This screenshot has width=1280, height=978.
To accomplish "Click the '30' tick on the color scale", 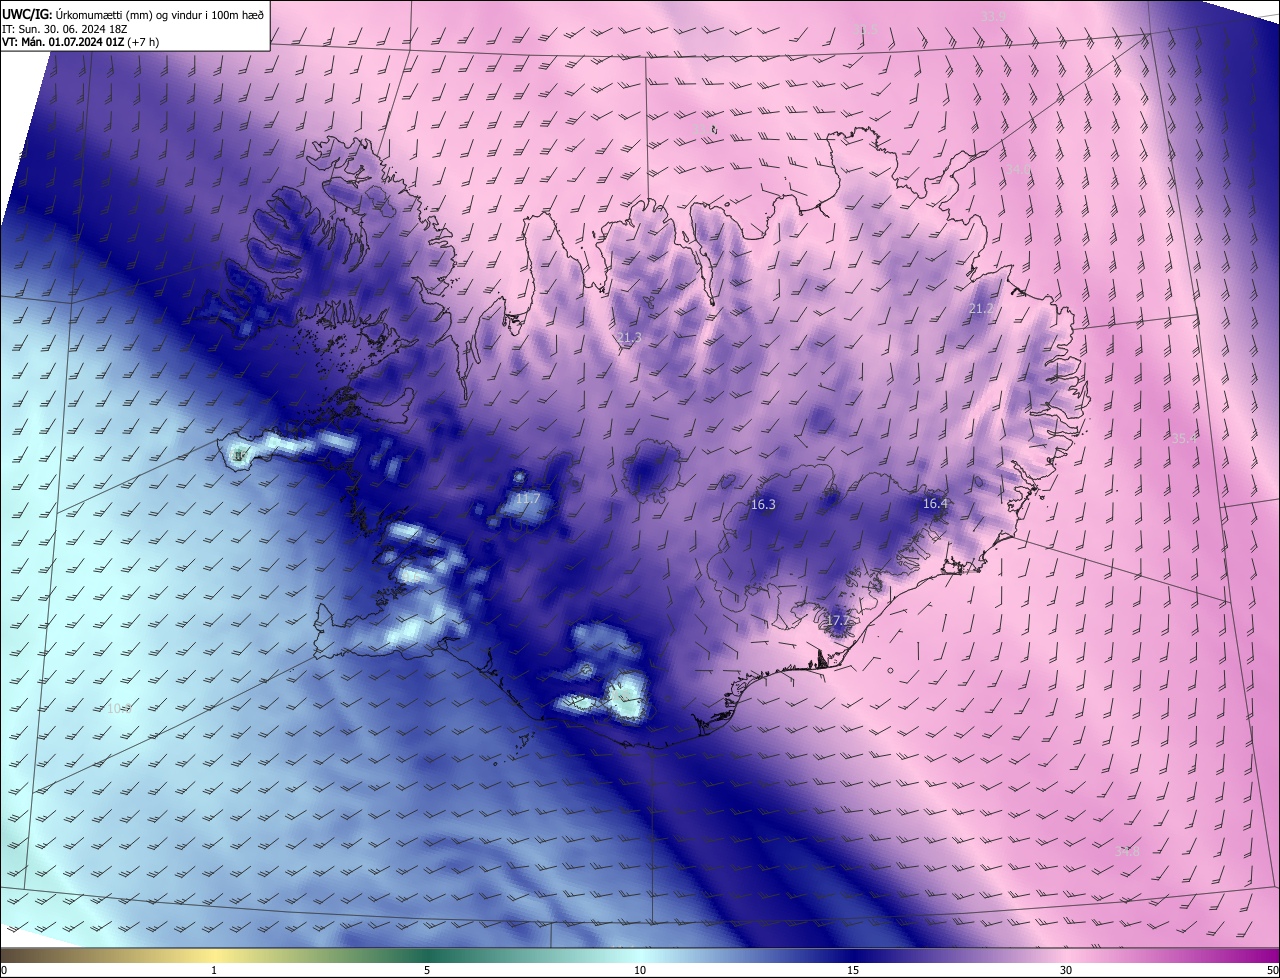I will pos(1066,970).
